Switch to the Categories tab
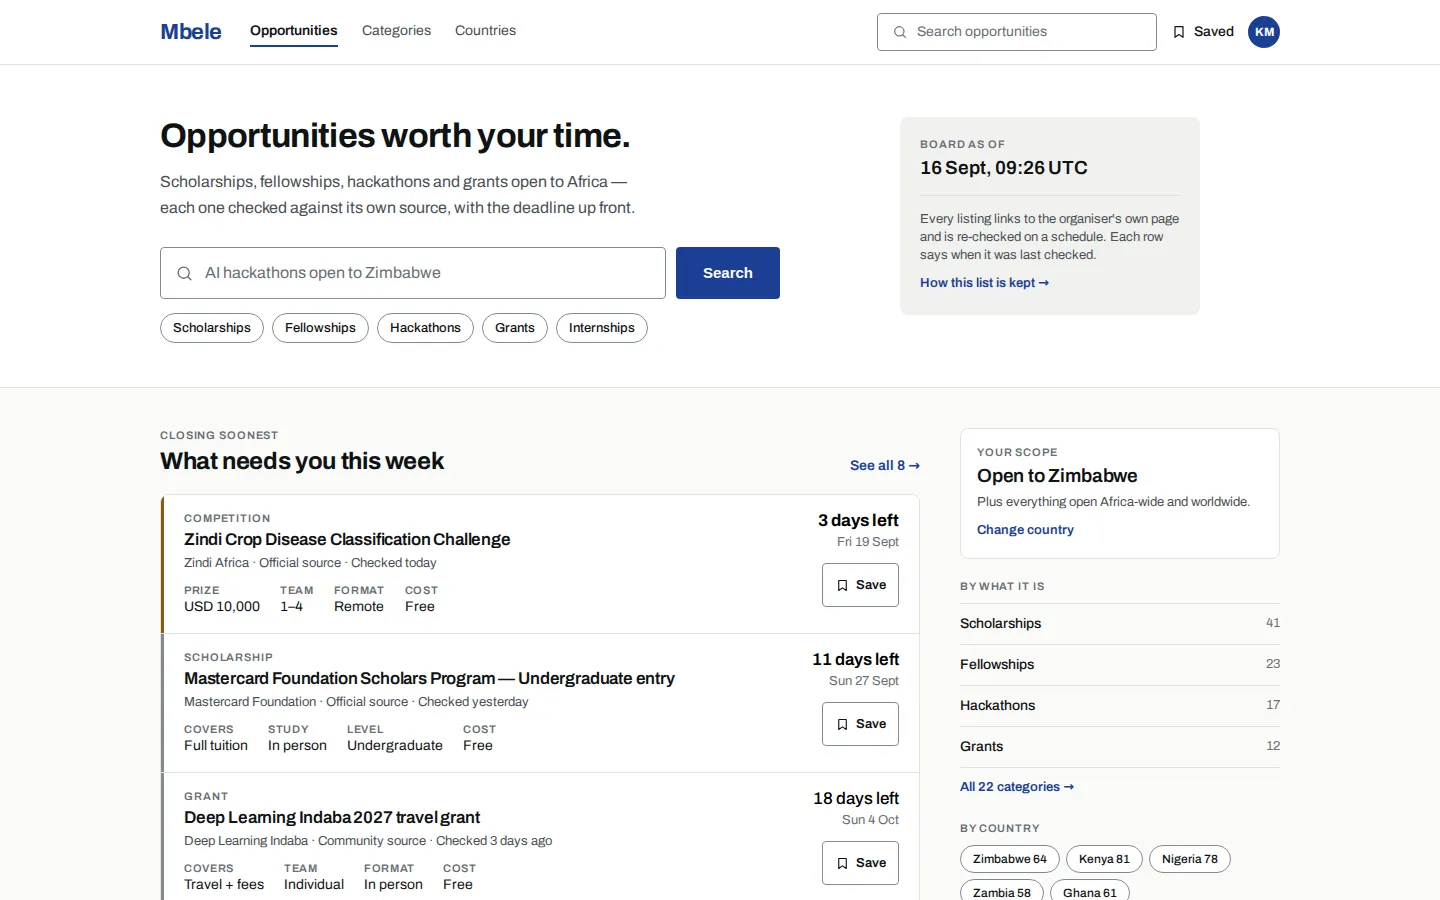The image size is (1440, 900). click(396, 31)
